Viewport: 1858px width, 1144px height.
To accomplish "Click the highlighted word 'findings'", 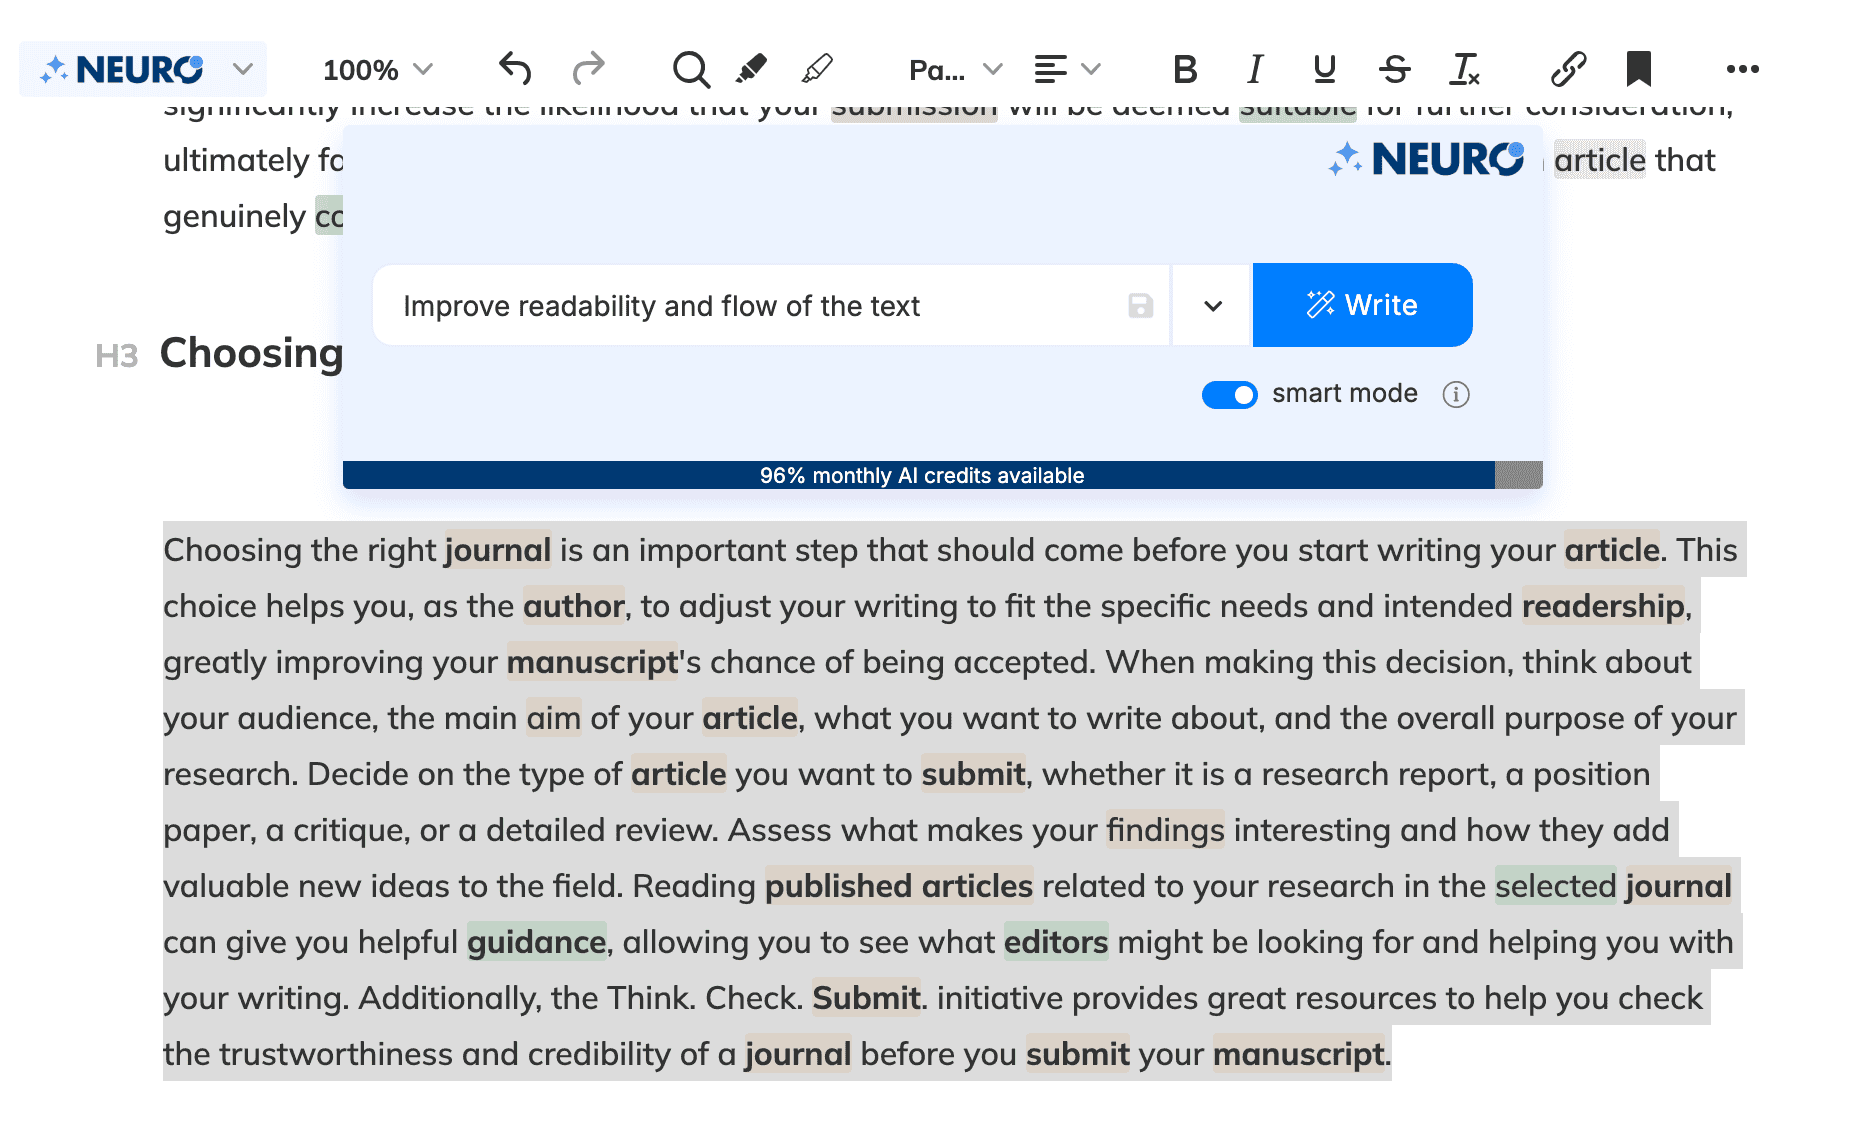I will [1165, 830].
